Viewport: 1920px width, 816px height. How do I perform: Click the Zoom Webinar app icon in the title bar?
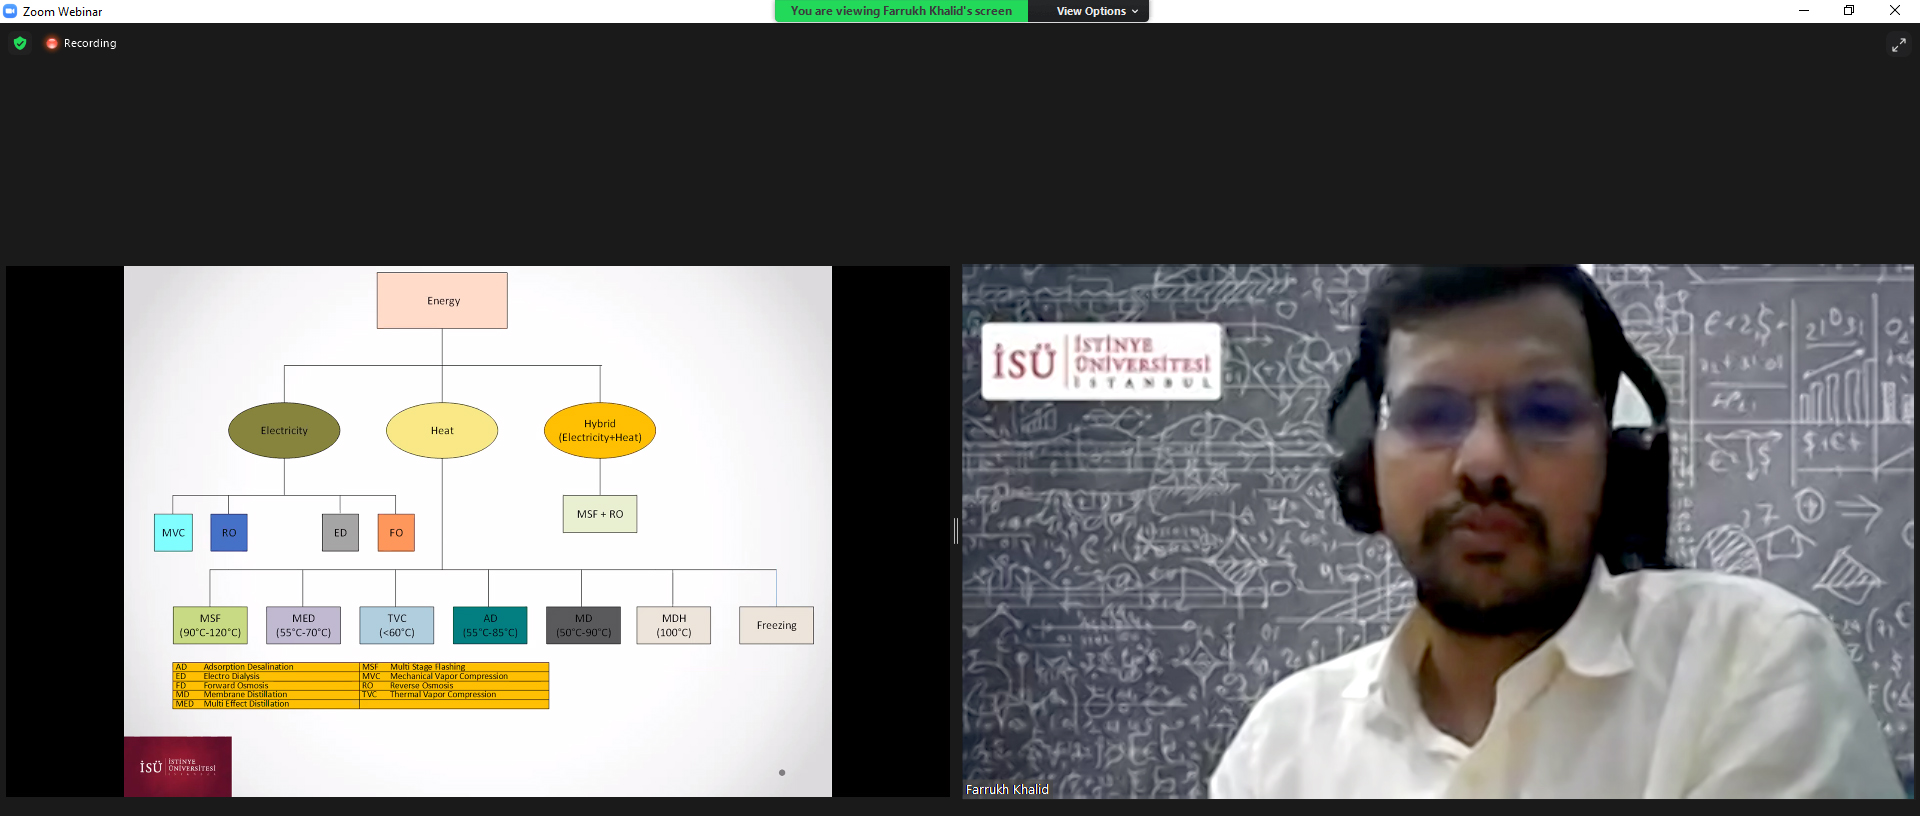pos(11,11)
